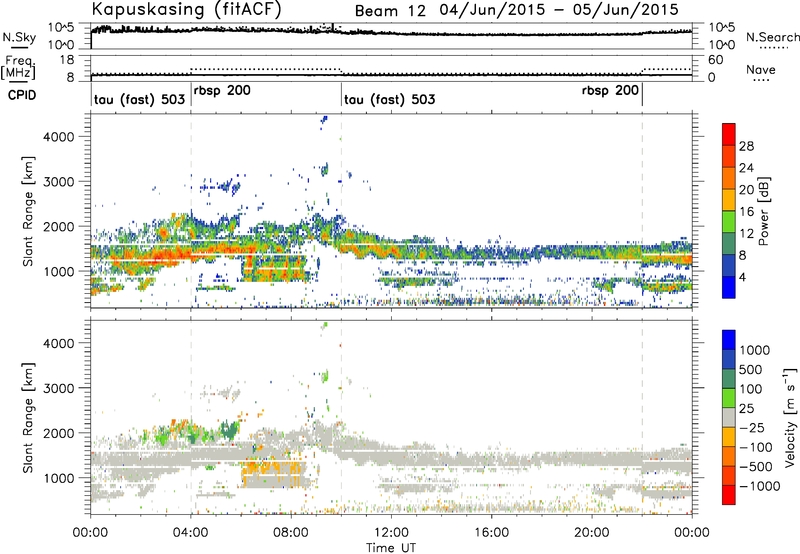Pick the yellow-orange segment of the Power color bar
Image resolution: width=800 pixels, height=554 pixels.
[729, 200]
